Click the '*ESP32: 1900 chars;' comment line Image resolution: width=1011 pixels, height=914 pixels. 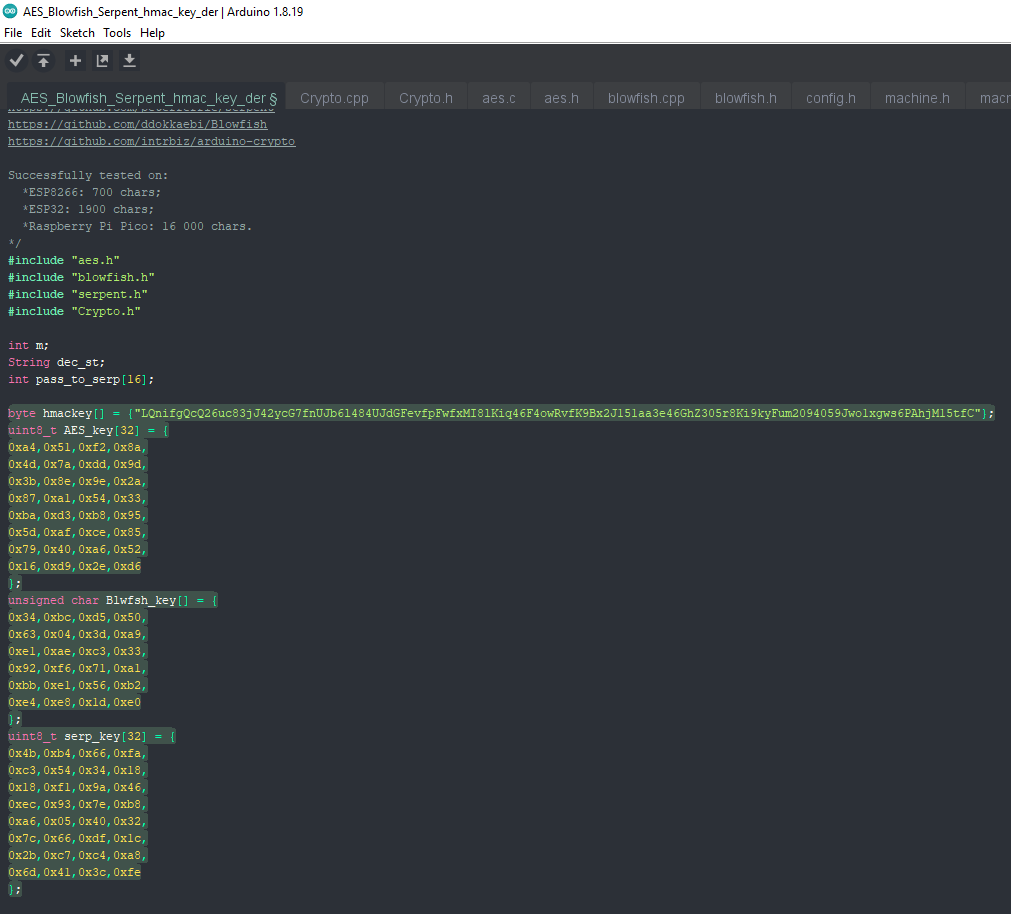click(x=88, y=209)
